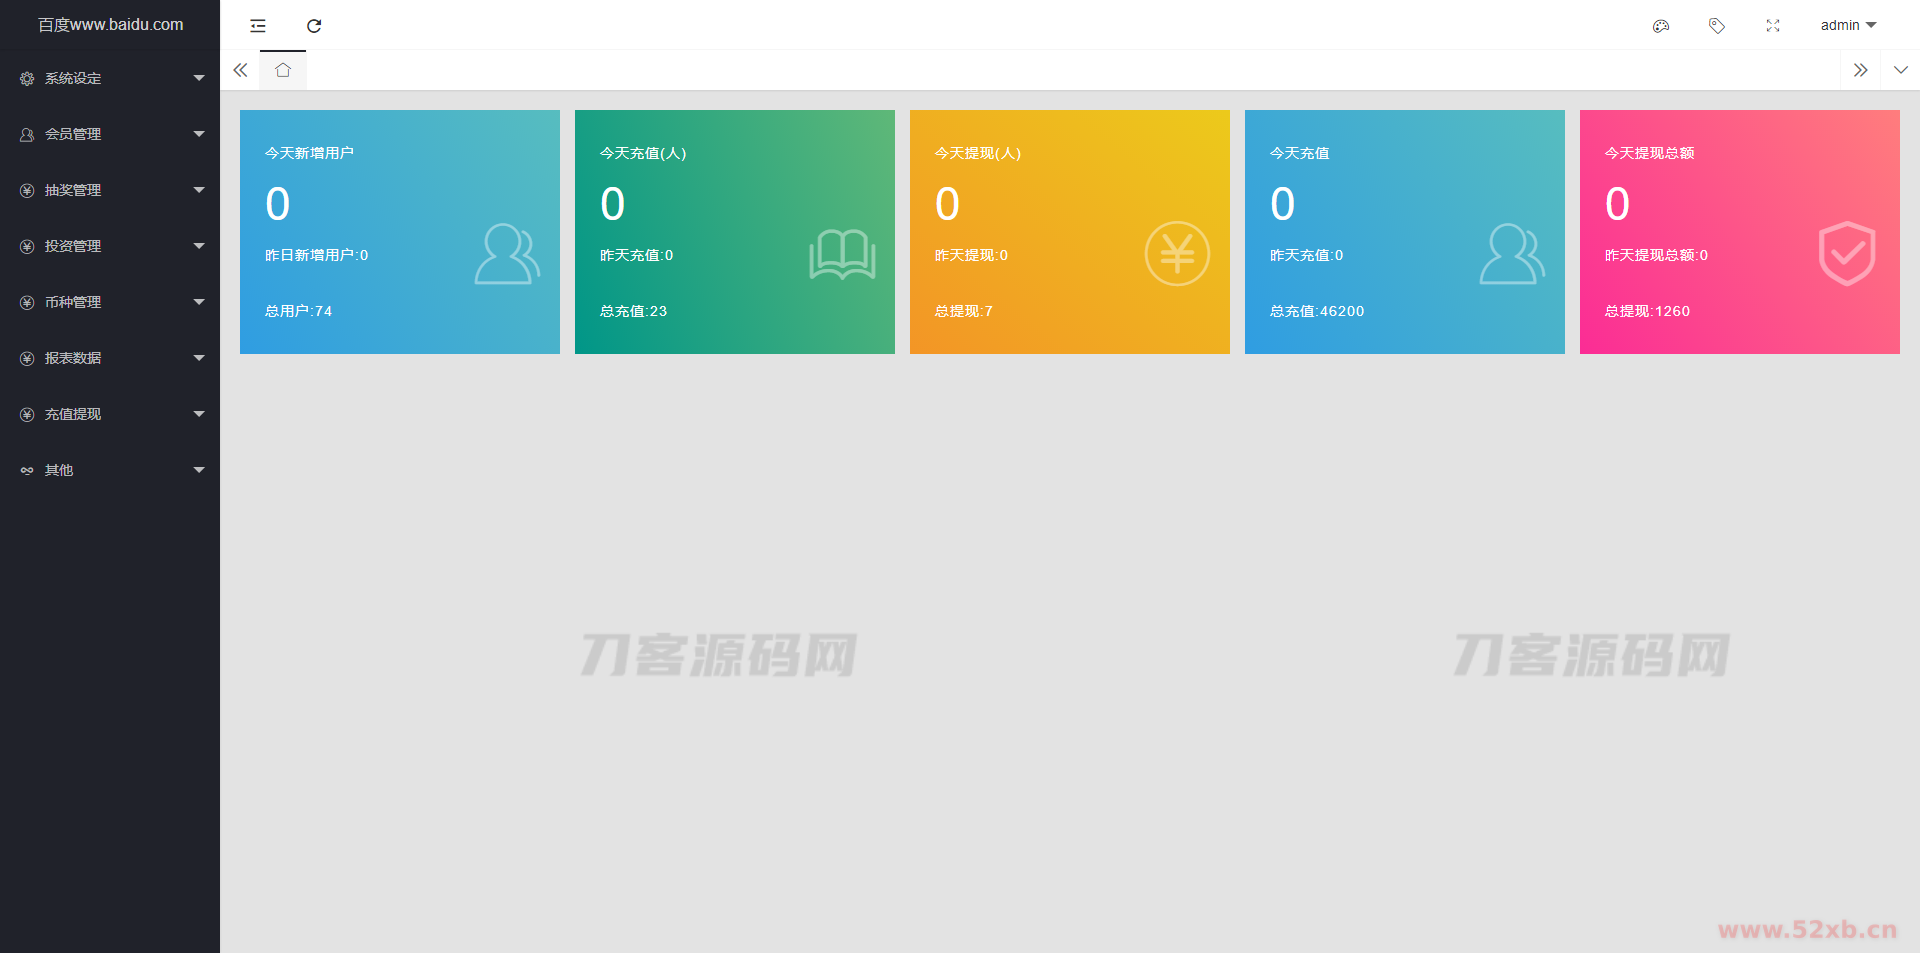1920x953 pixels.
Task: Open the 币种管理 menu item
Action: coord(73,301)
